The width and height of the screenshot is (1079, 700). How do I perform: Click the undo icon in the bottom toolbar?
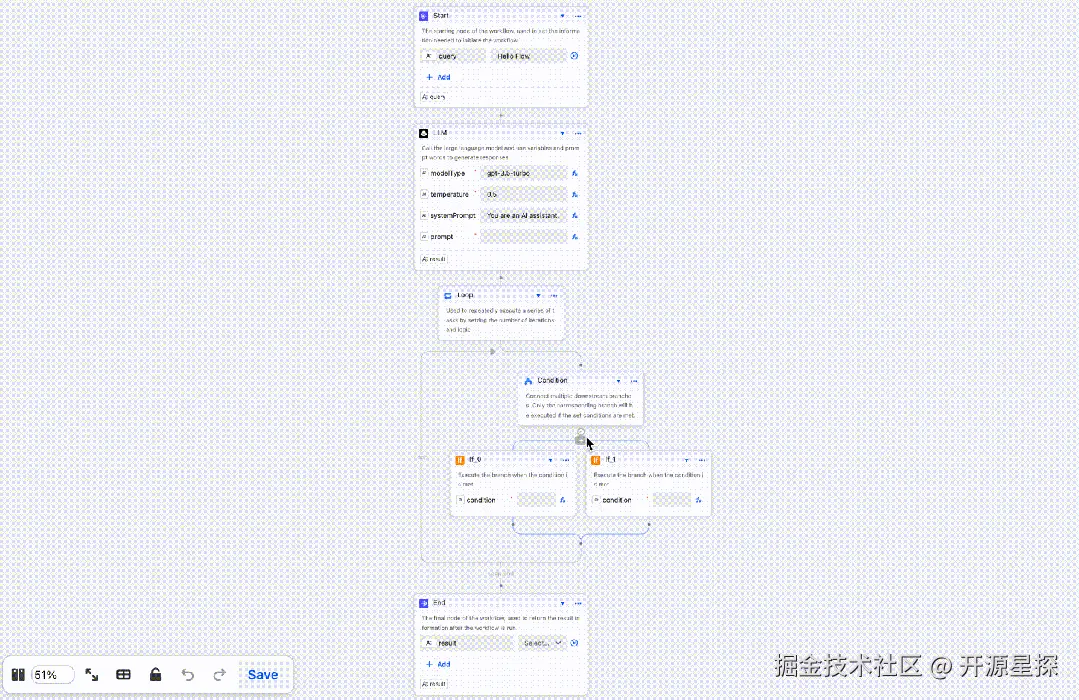click(x=188, y=674)
